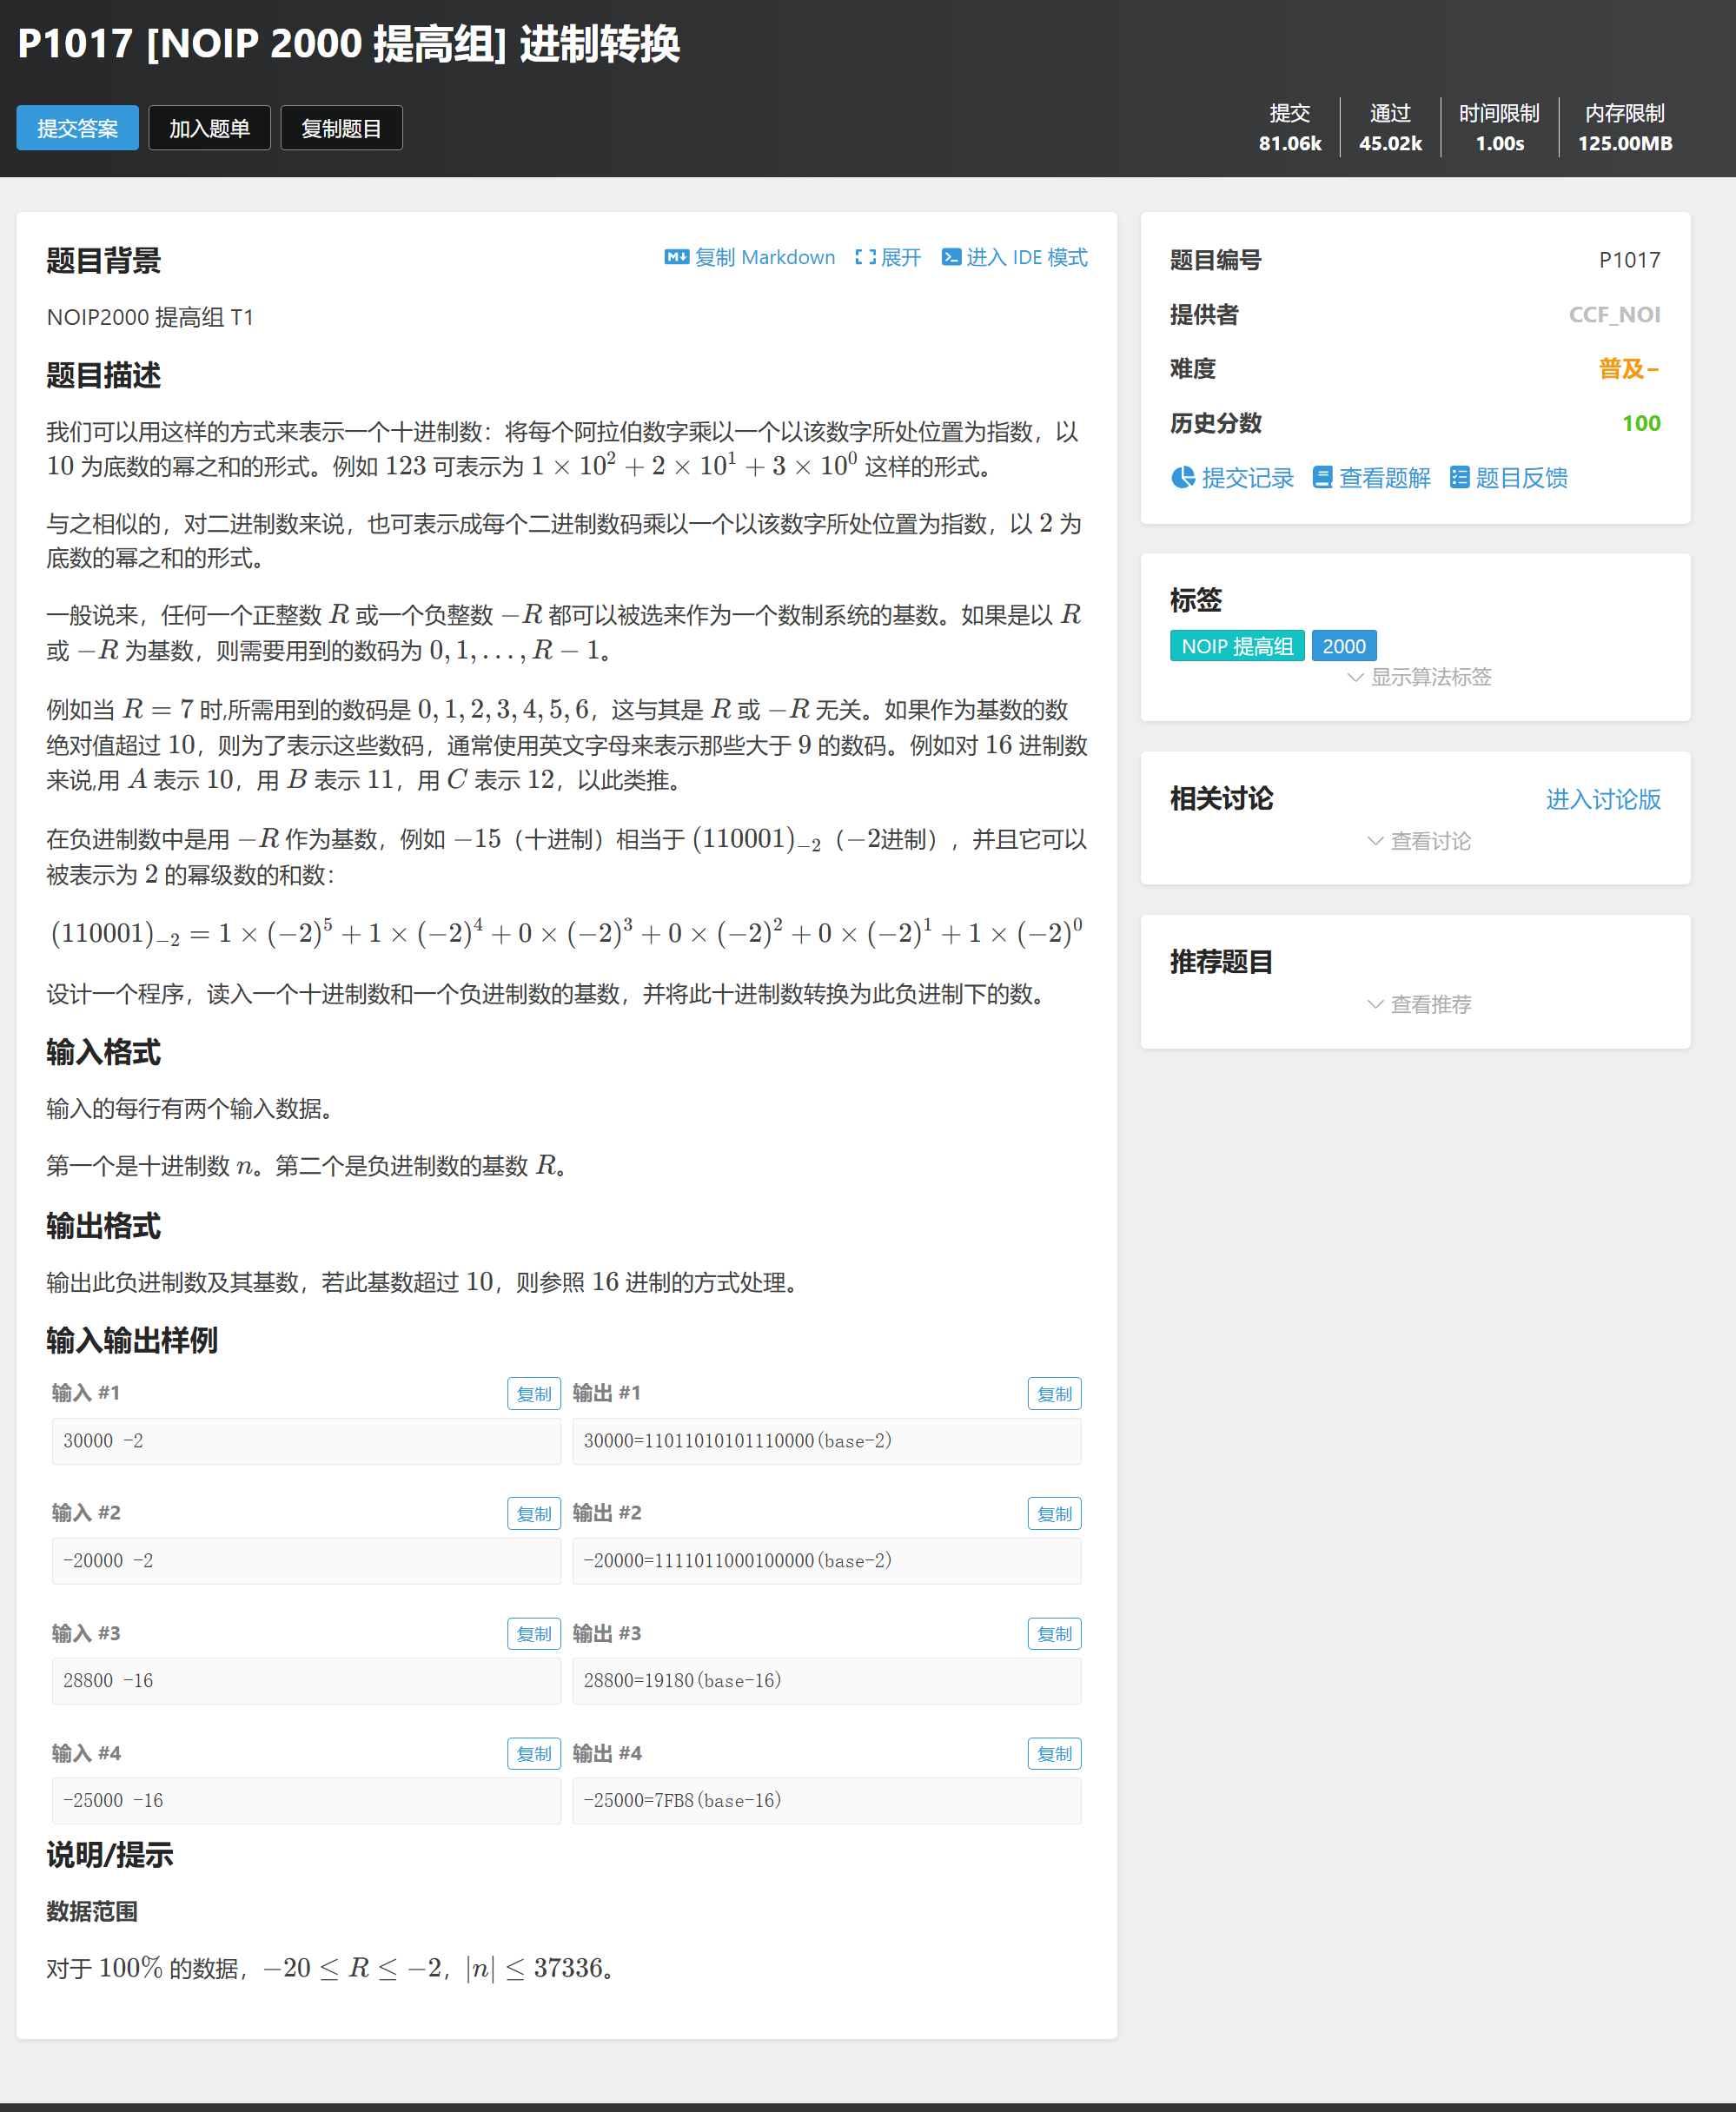Expand the 查看讨论 section
1736x2112 pixels.
pyautogui.click(x=1430, y=841)
